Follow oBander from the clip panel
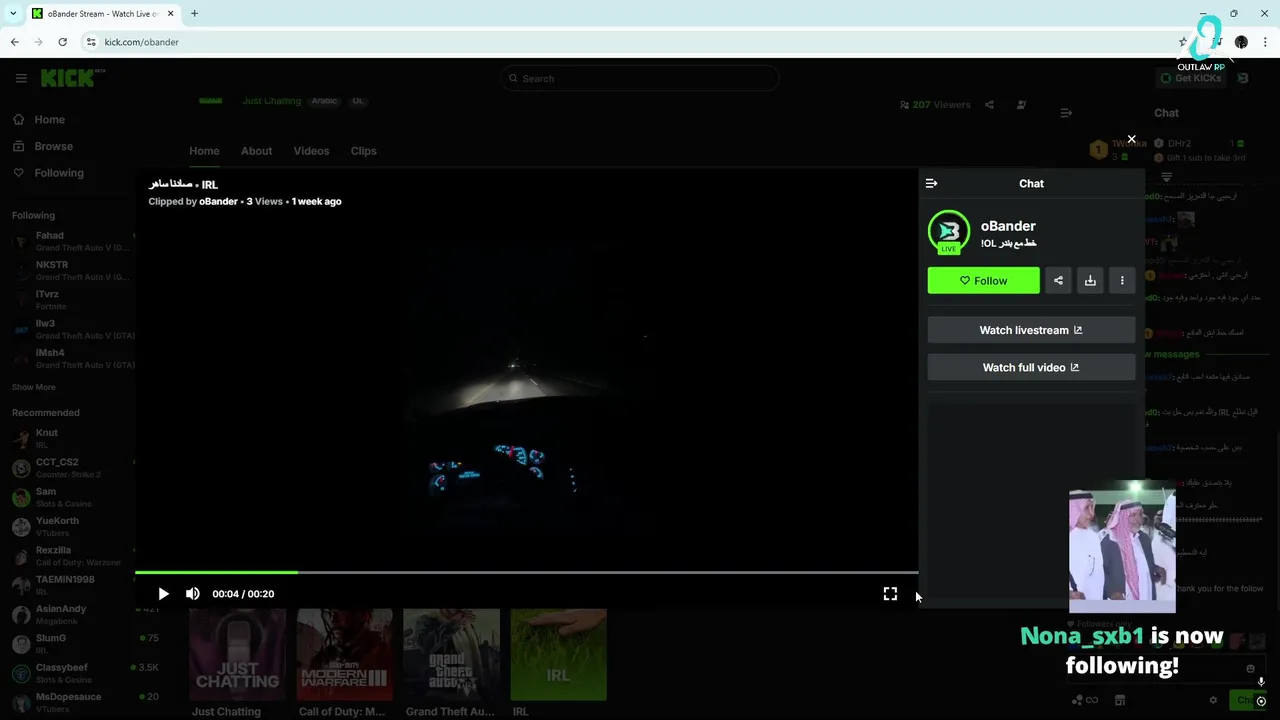1280x720 pixels. point(983,281)
